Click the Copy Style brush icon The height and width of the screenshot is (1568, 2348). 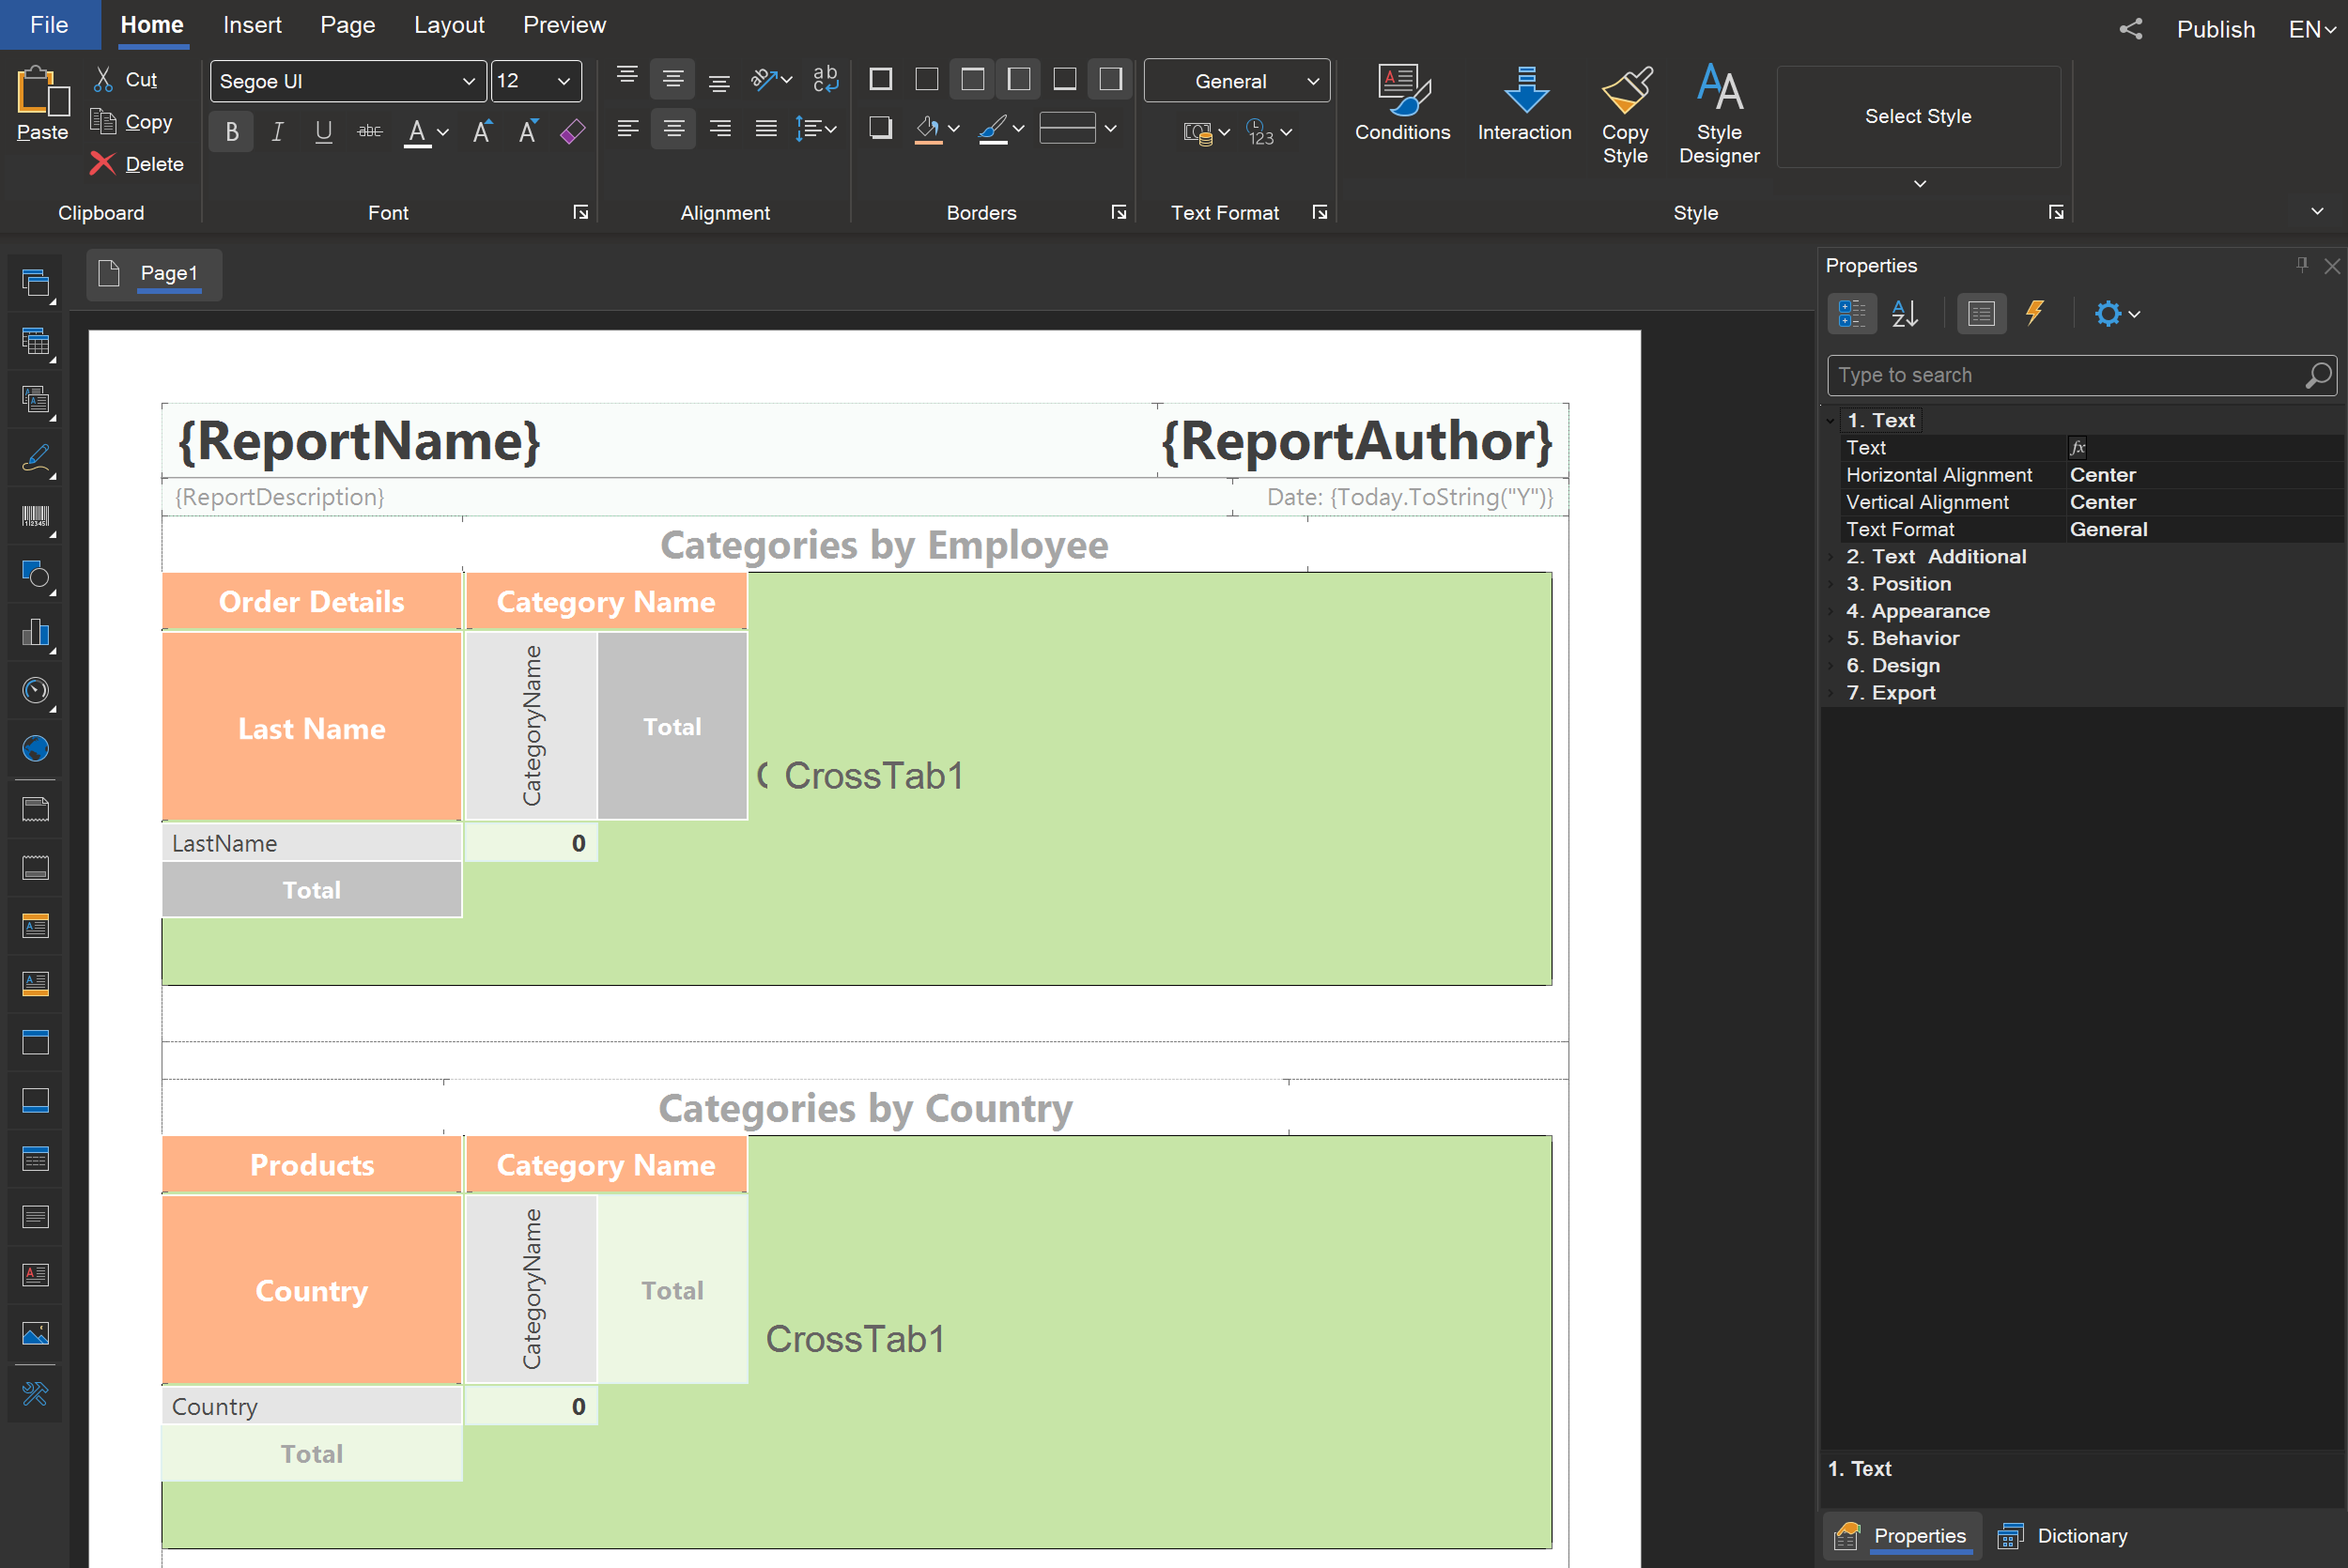[x=1625, y=92]
